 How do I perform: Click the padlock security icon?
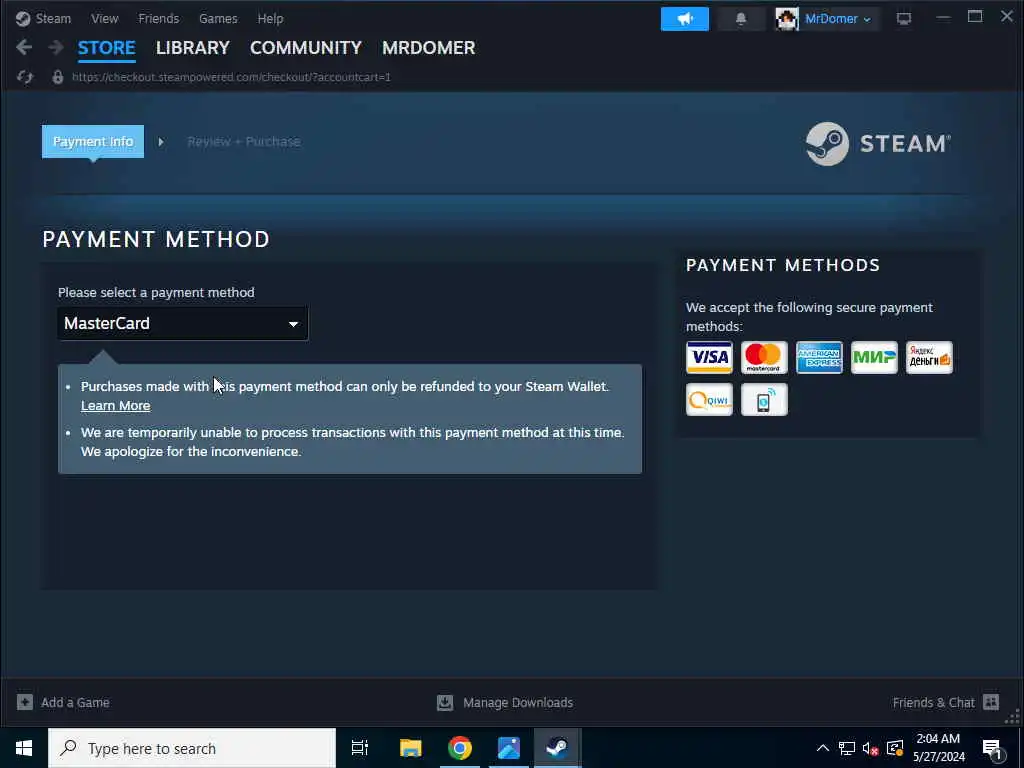[x=57, y=77]
